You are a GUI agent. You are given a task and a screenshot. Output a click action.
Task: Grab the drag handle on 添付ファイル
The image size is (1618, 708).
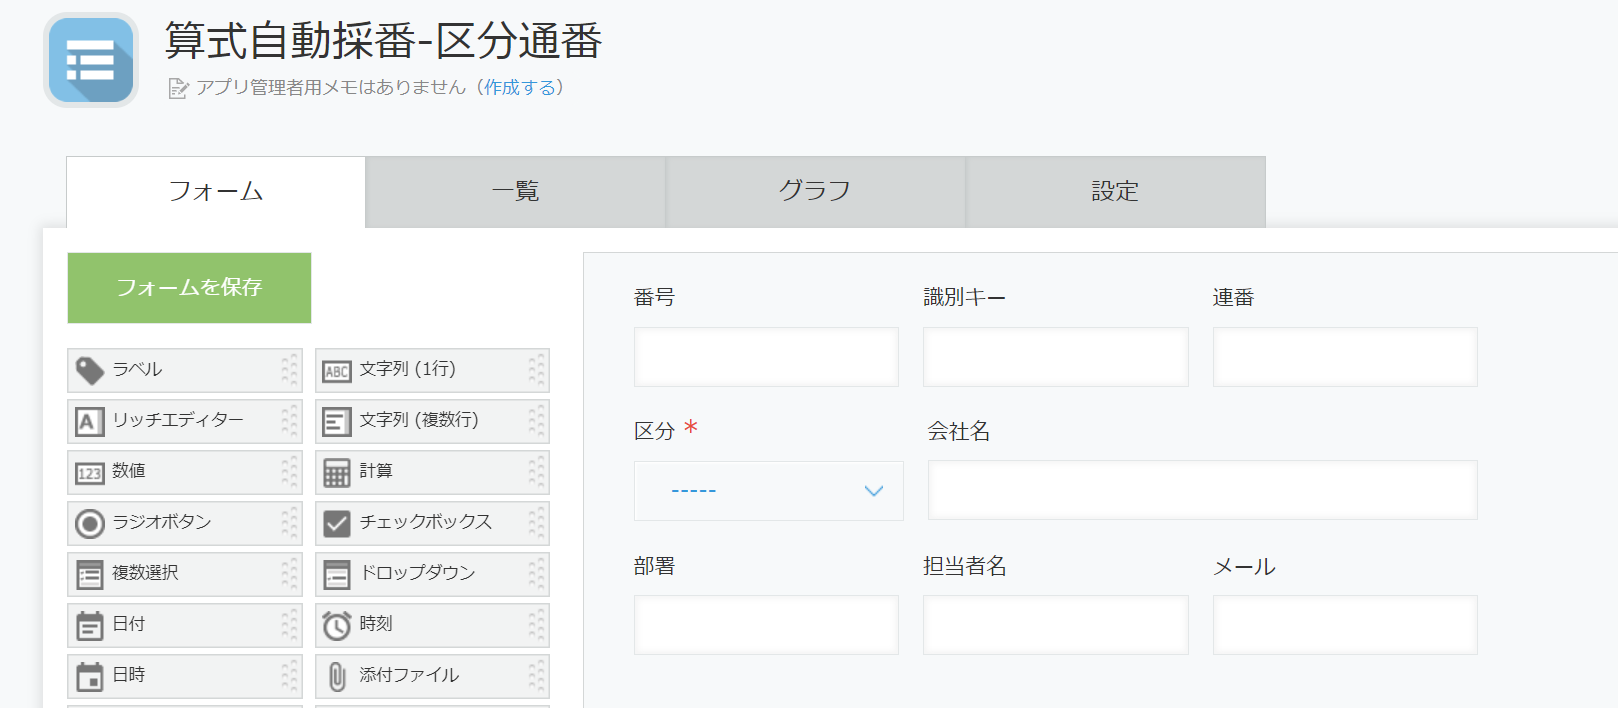click(537, 676)
